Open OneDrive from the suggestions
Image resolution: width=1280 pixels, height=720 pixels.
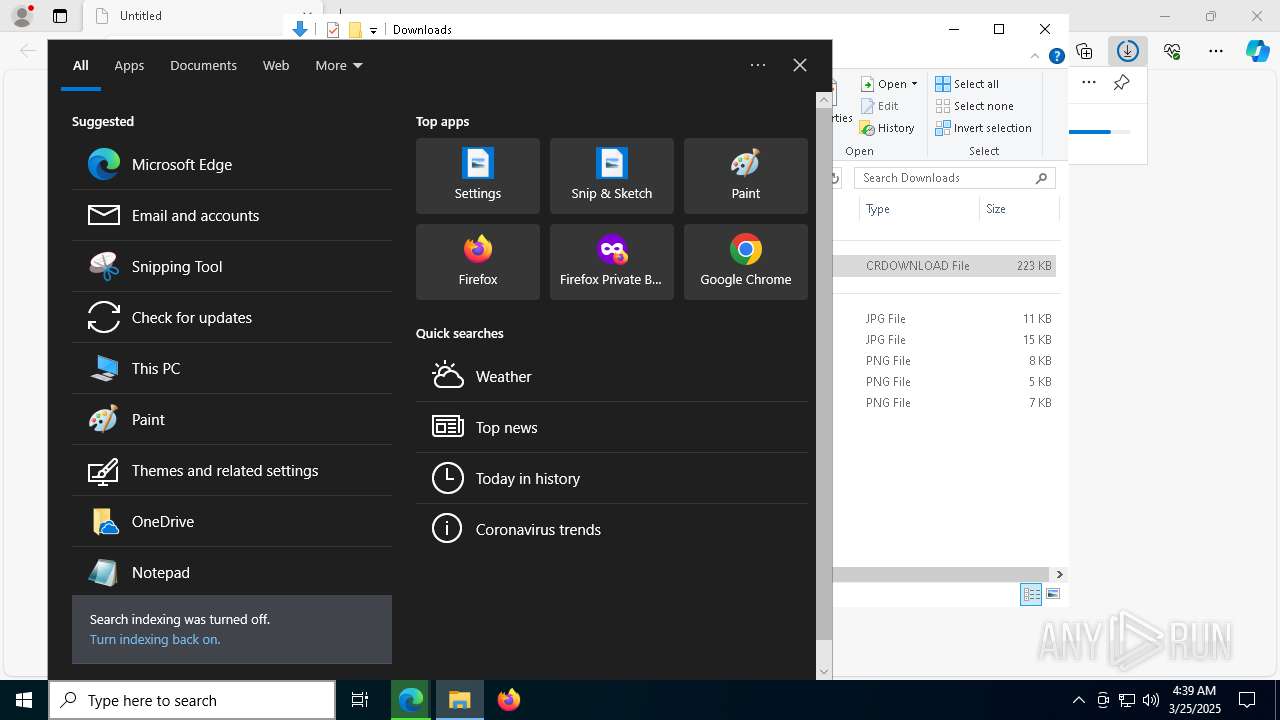(x=232, y=521)
